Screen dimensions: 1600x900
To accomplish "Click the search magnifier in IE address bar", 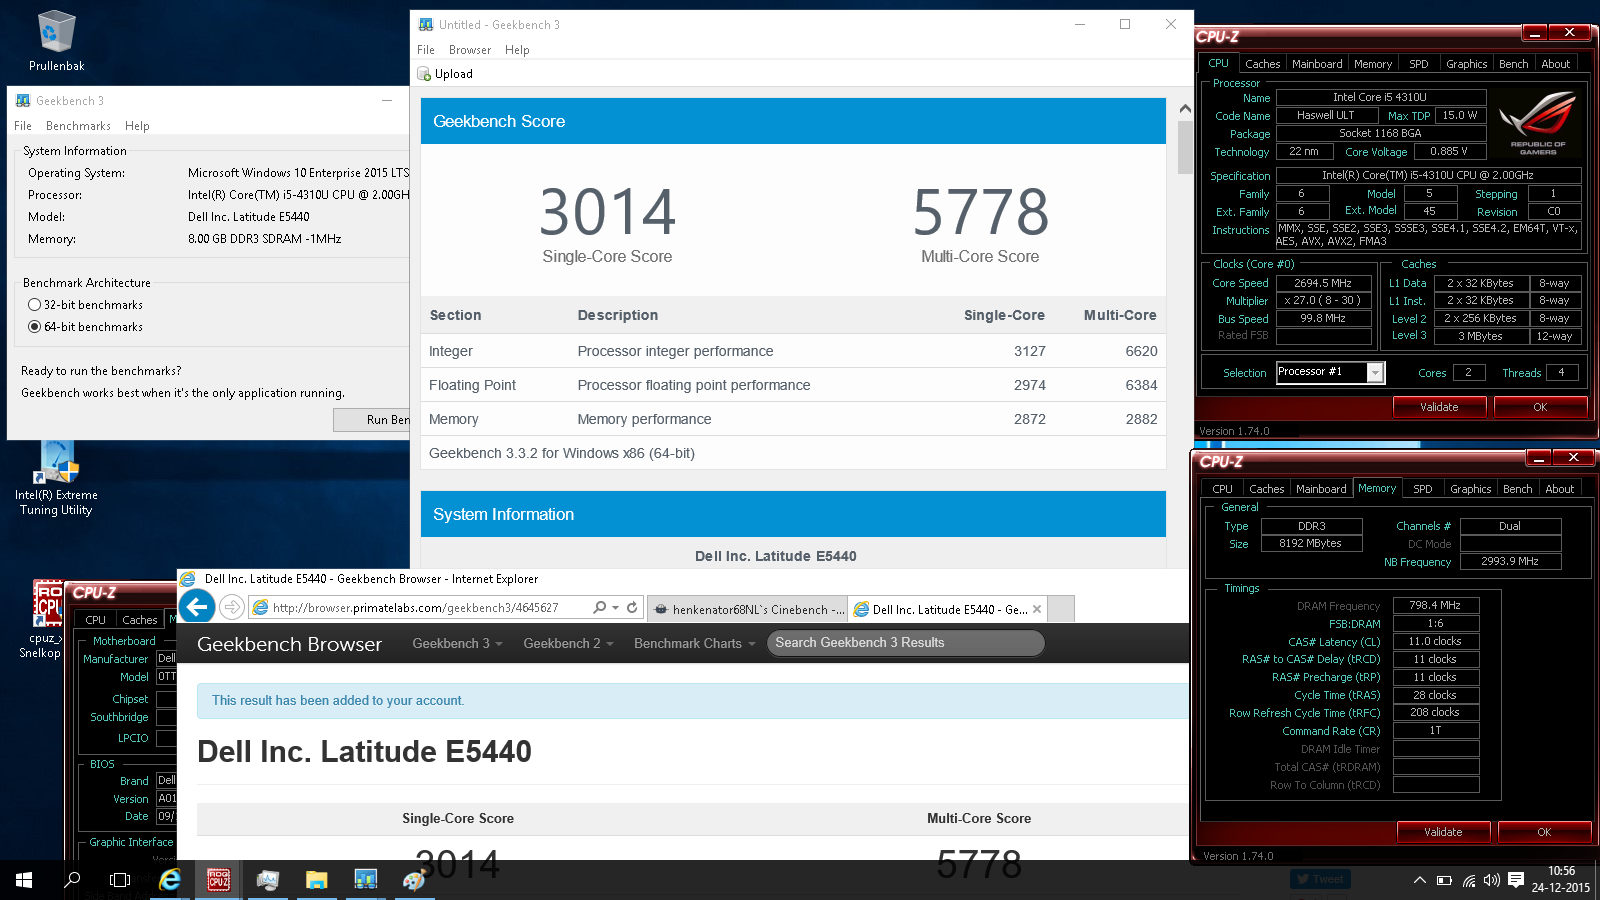I will [x=599, y=607].
